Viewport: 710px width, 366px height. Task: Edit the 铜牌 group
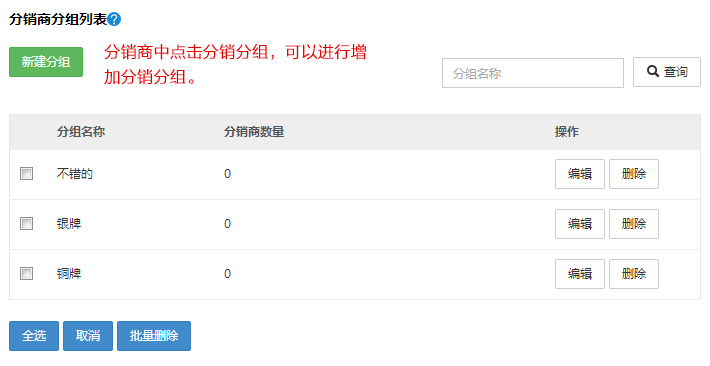580,274
